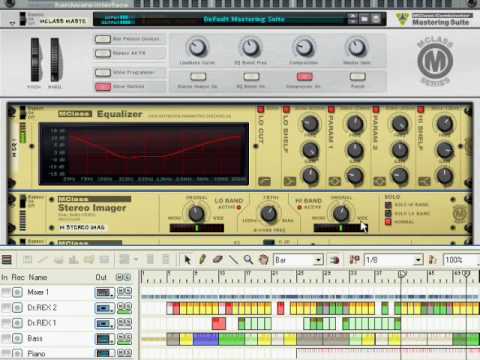Select Normal solo mode on Stereo Imager
The height and width of the screenshot is (360, 480).
[388, 222]
